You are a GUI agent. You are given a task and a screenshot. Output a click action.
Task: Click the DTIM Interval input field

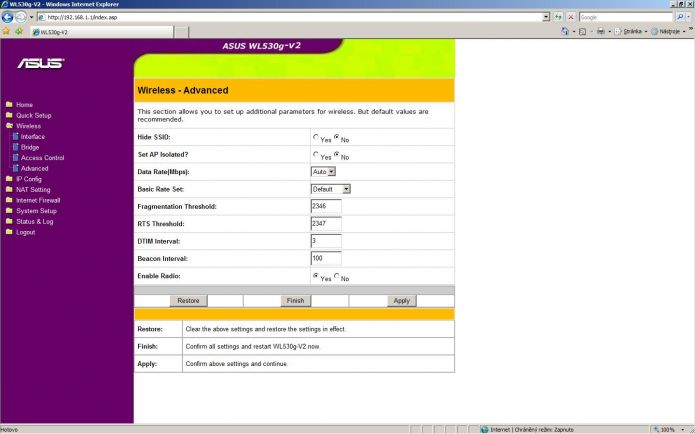click(326, 241)
